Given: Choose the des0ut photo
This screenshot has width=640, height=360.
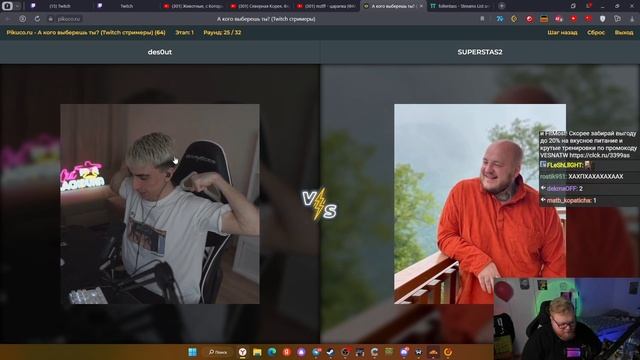Looking at the screenshot, I should pos(160,204).
